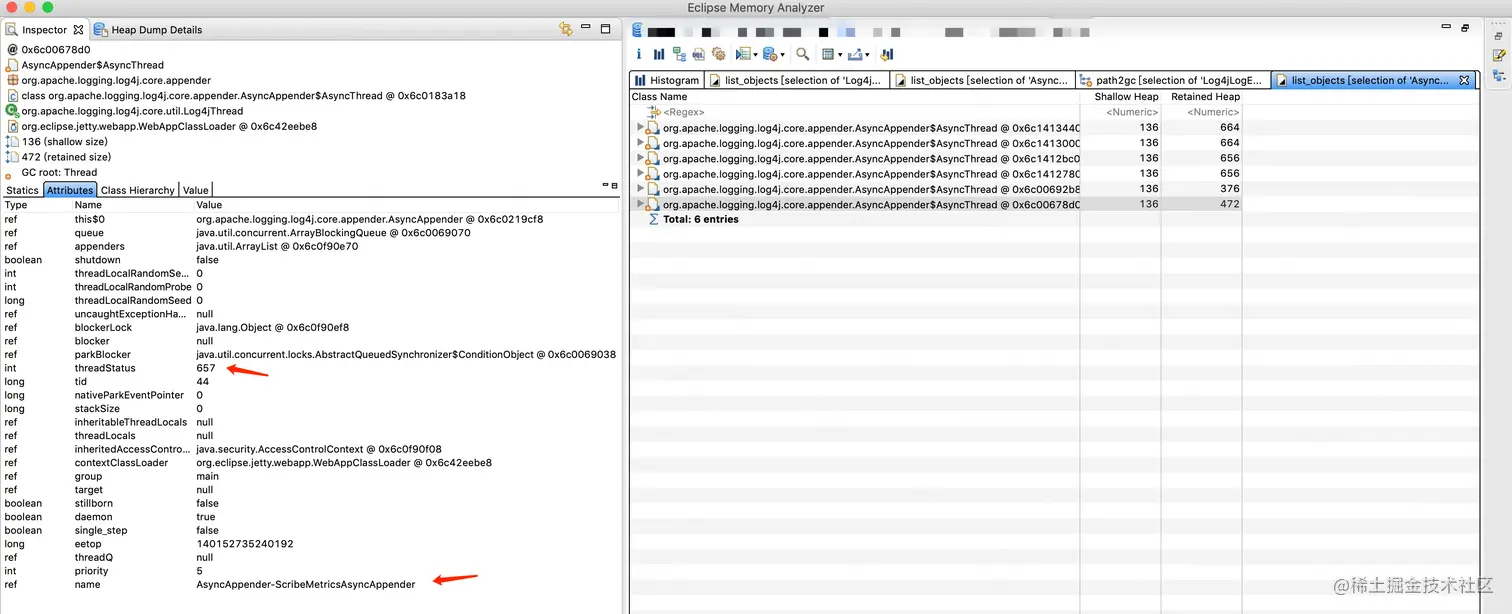Click the Class Name <Regex> filter field

tap(855, 112)
